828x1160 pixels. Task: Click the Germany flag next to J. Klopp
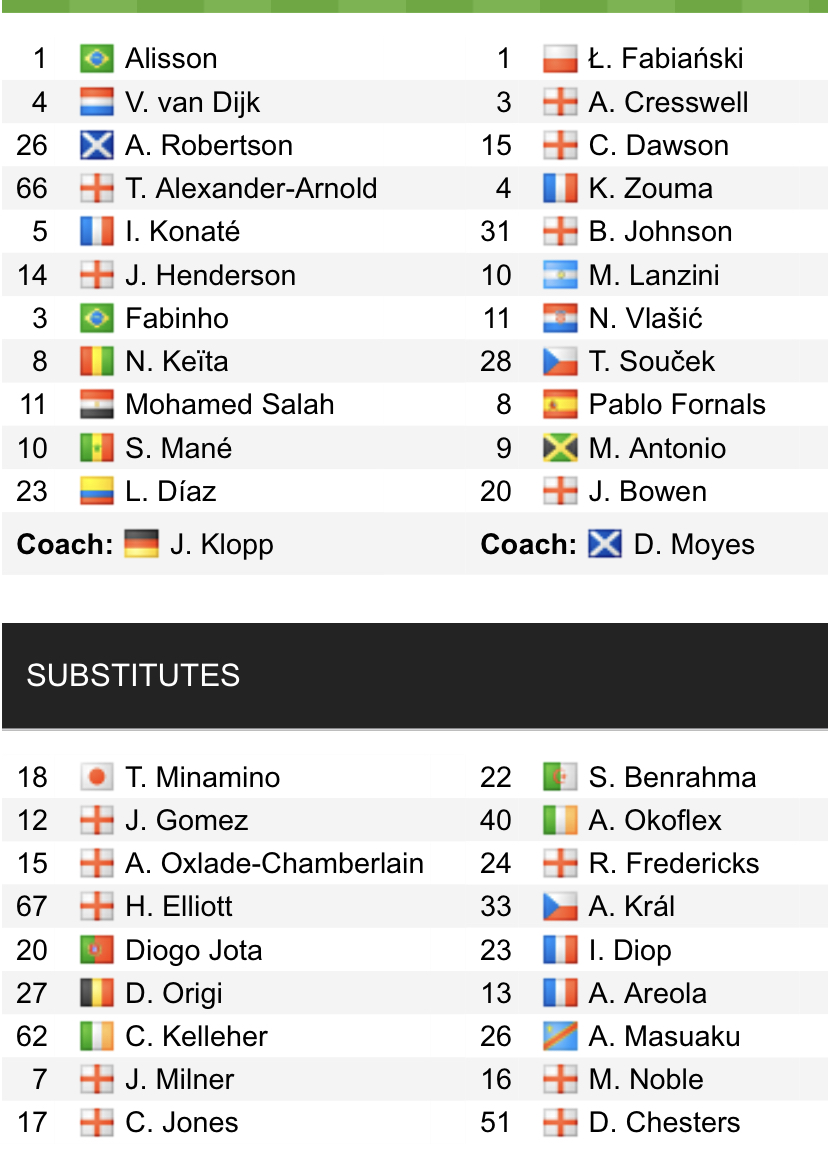pyautogui.click(x=141, y=544)
